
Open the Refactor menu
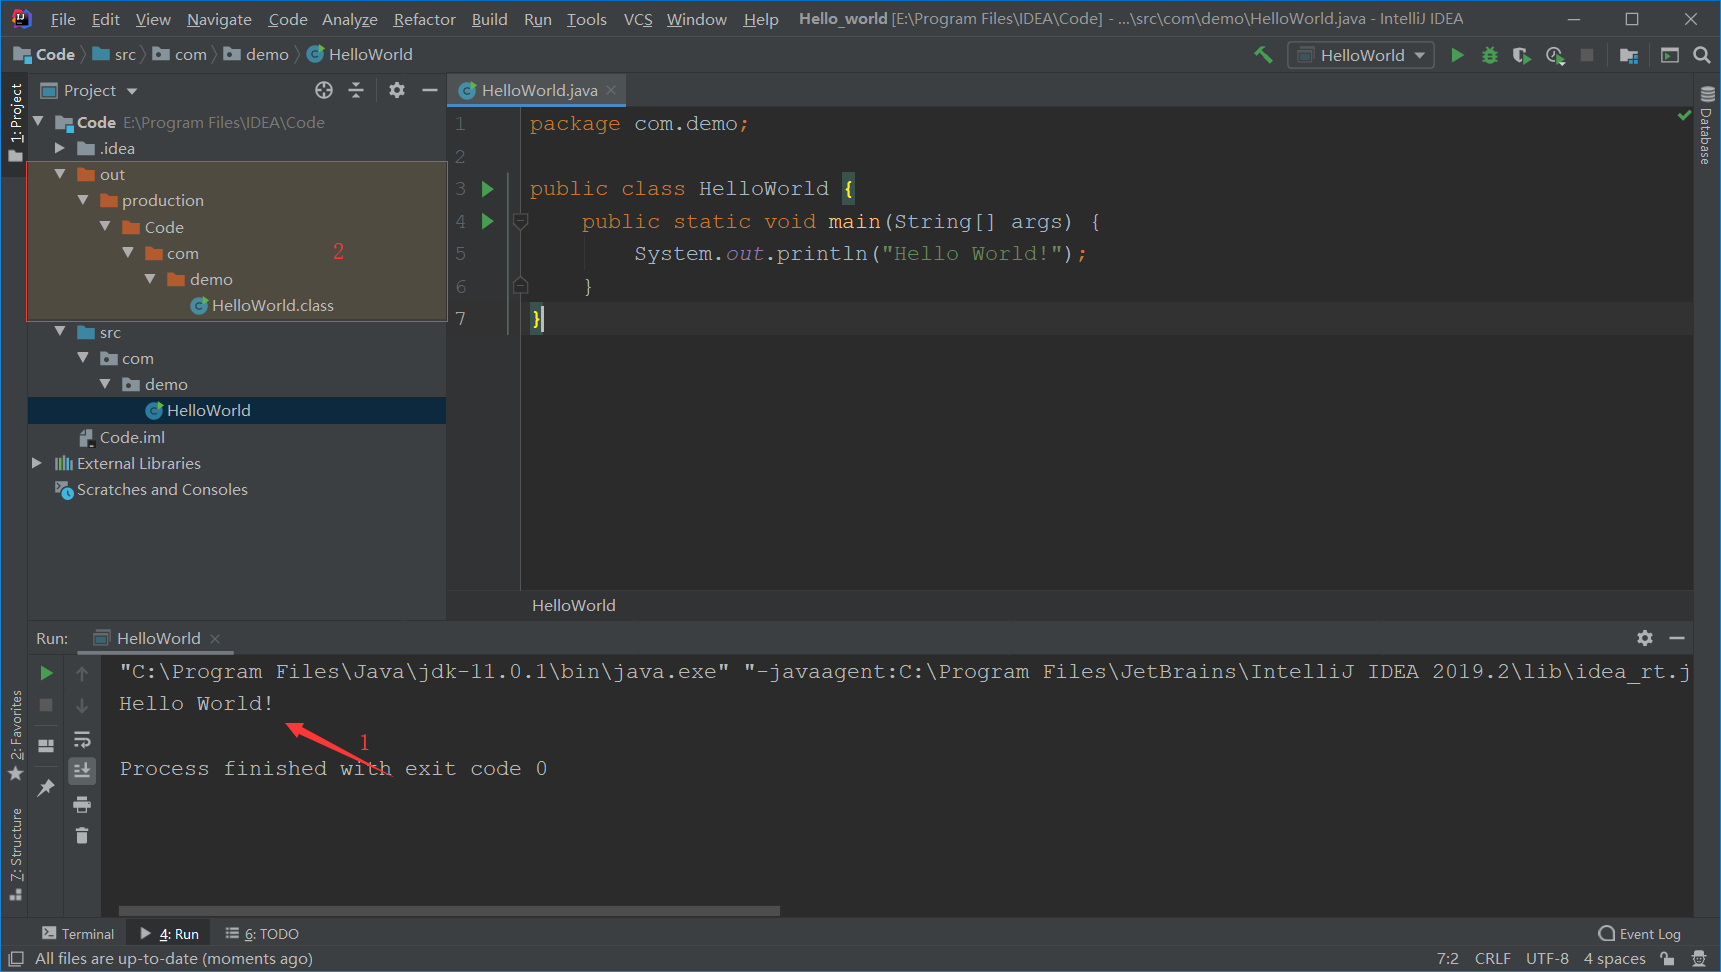pos(424,18)
